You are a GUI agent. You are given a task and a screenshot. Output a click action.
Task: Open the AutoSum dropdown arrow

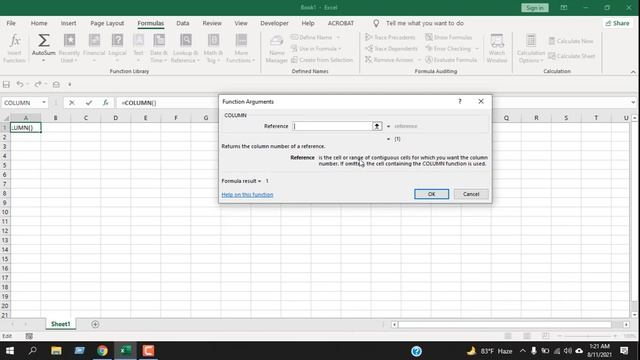point(43,61)
